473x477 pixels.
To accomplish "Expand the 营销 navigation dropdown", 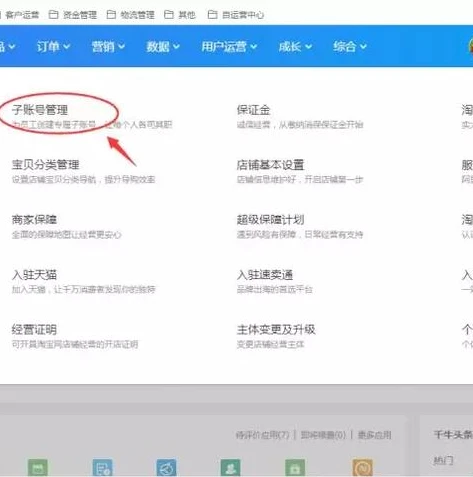I will click(108, 46).
